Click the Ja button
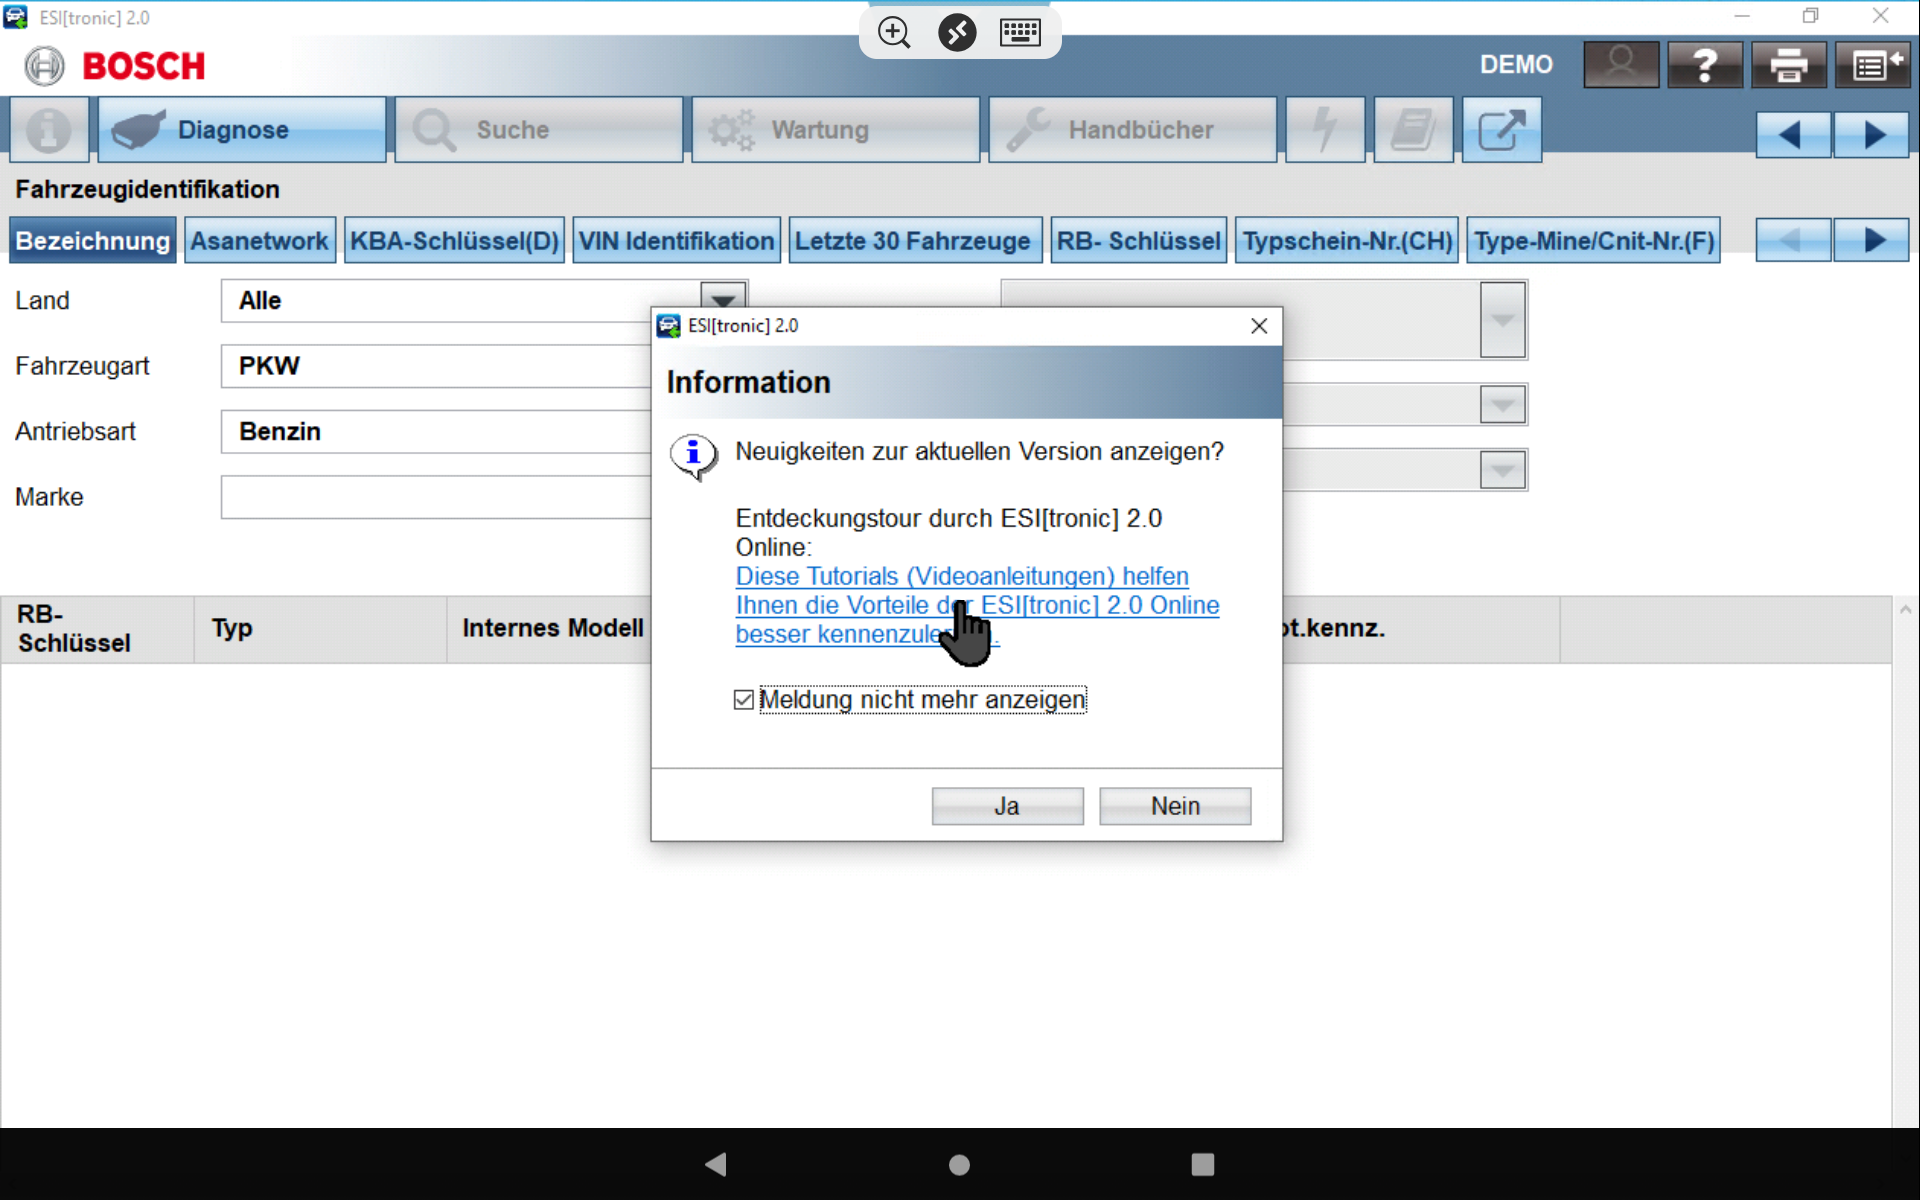The image size is (1920, 1200). [x=1007, y=806]
